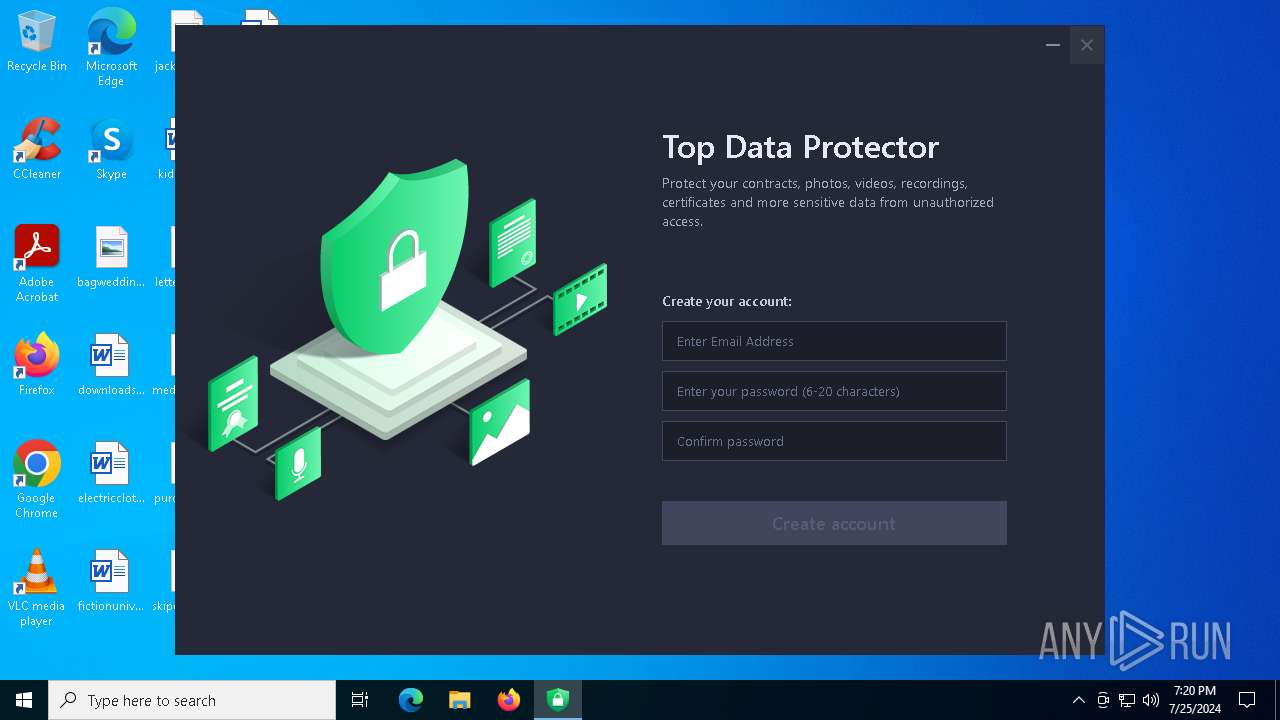Launch Google Chrome desktop shortcut
Image resolution: width=1280 pixels, height=720 pixels.
(37, 480)
